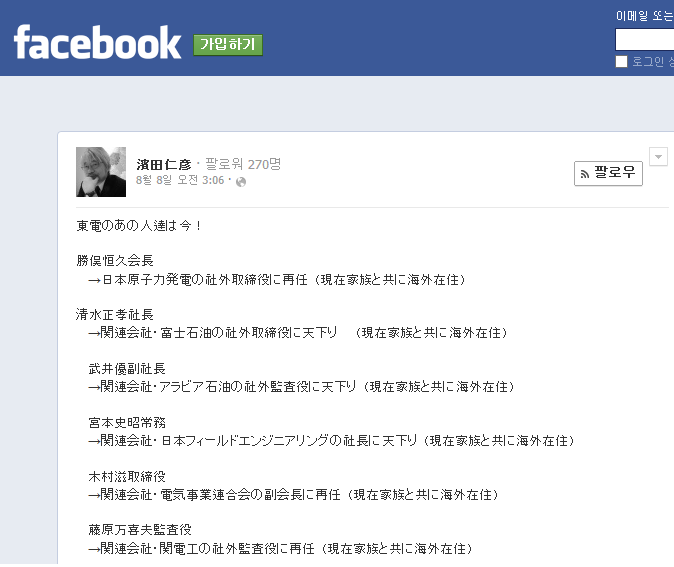Image resolution: width=674 pixels, height=567 pixels.
Task: Follow the author with the 팔로우 button
Action: click(x=608, y=173)
